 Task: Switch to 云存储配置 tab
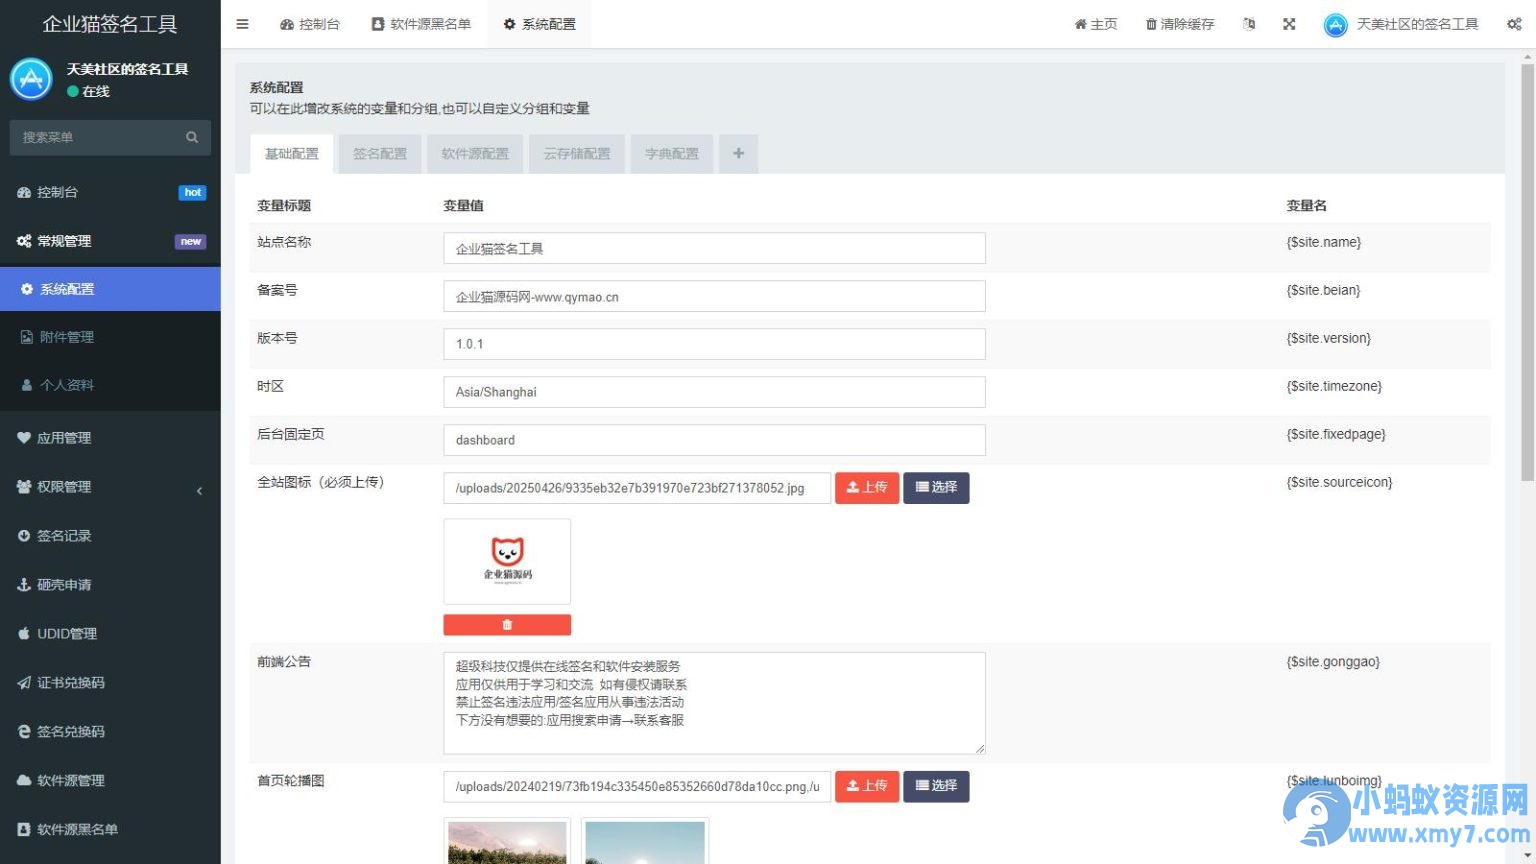577,154
